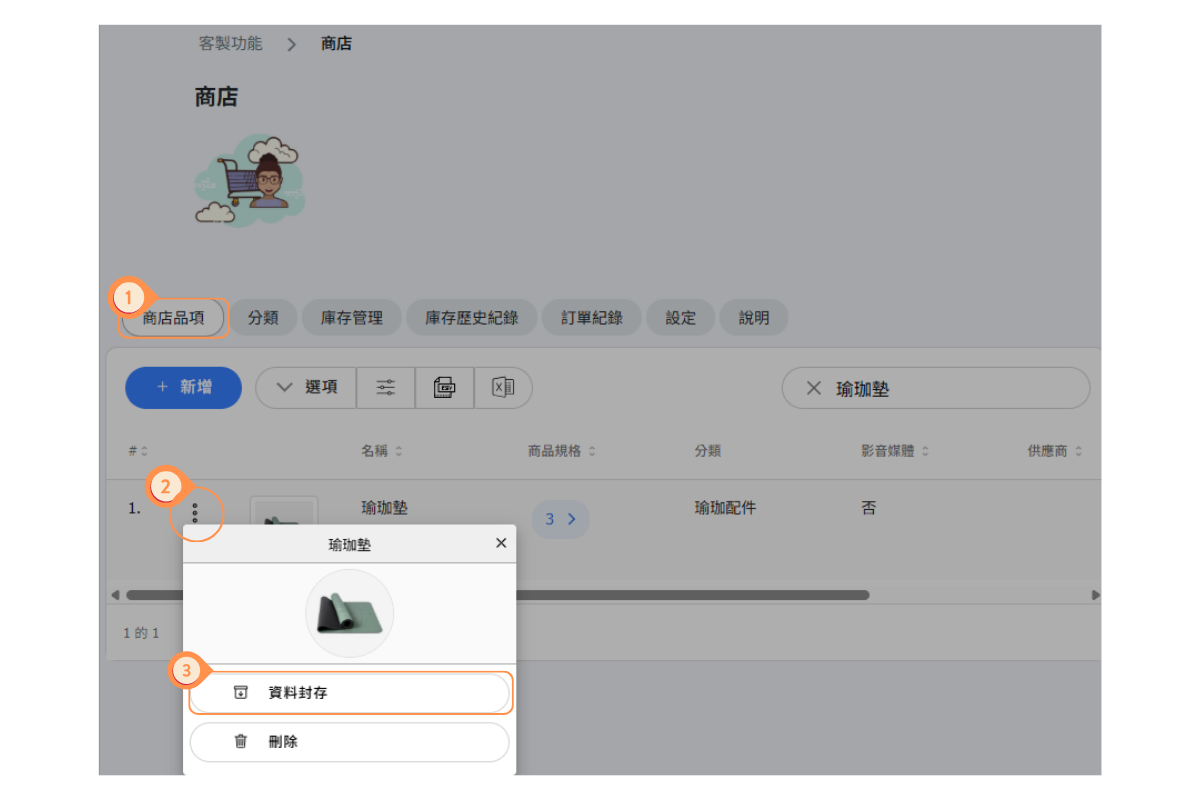Sort by 商品規格 column header
This screenshot has width=1200, height=800.
pos(561,451)
